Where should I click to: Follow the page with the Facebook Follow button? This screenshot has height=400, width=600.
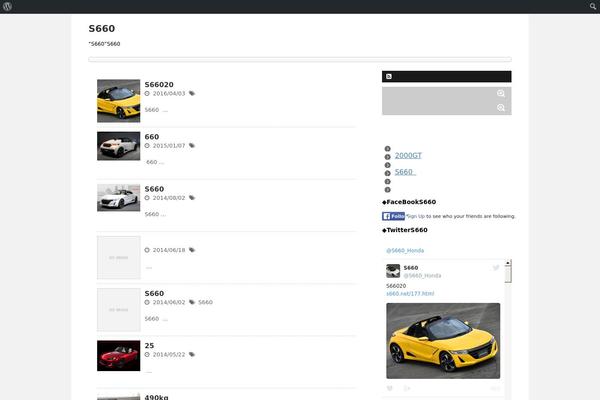[393, 216]
